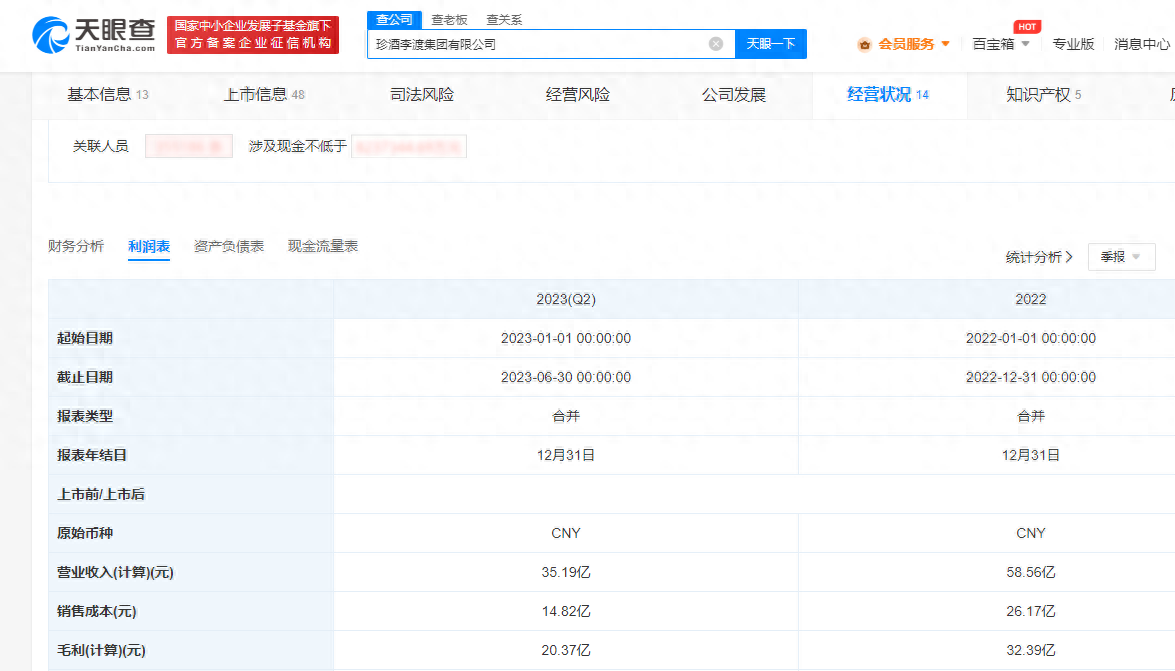Screen dimensions: 1175x671
Task: Go to the 上市信息 tab
Action: (264, 94)
